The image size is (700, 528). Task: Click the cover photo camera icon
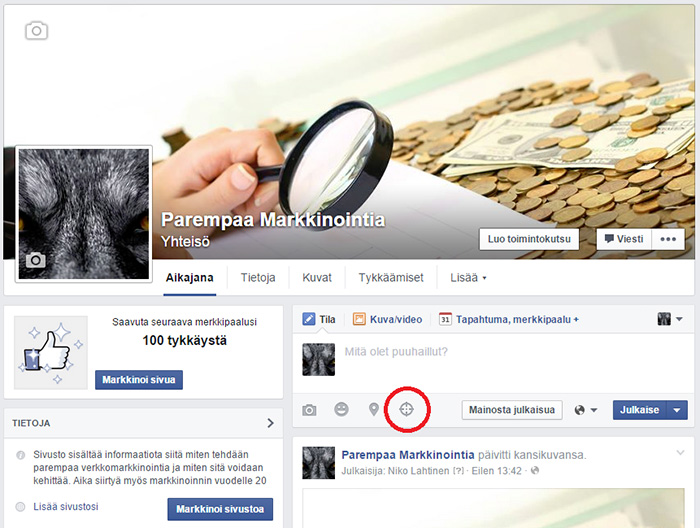coord(36,31)
